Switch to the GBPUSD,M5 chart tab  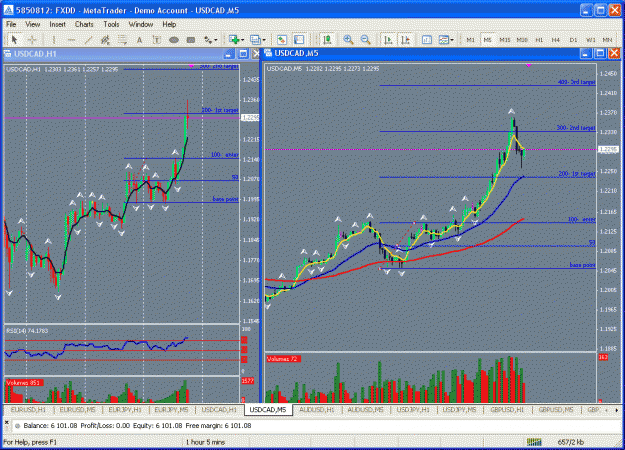point(556,409)
